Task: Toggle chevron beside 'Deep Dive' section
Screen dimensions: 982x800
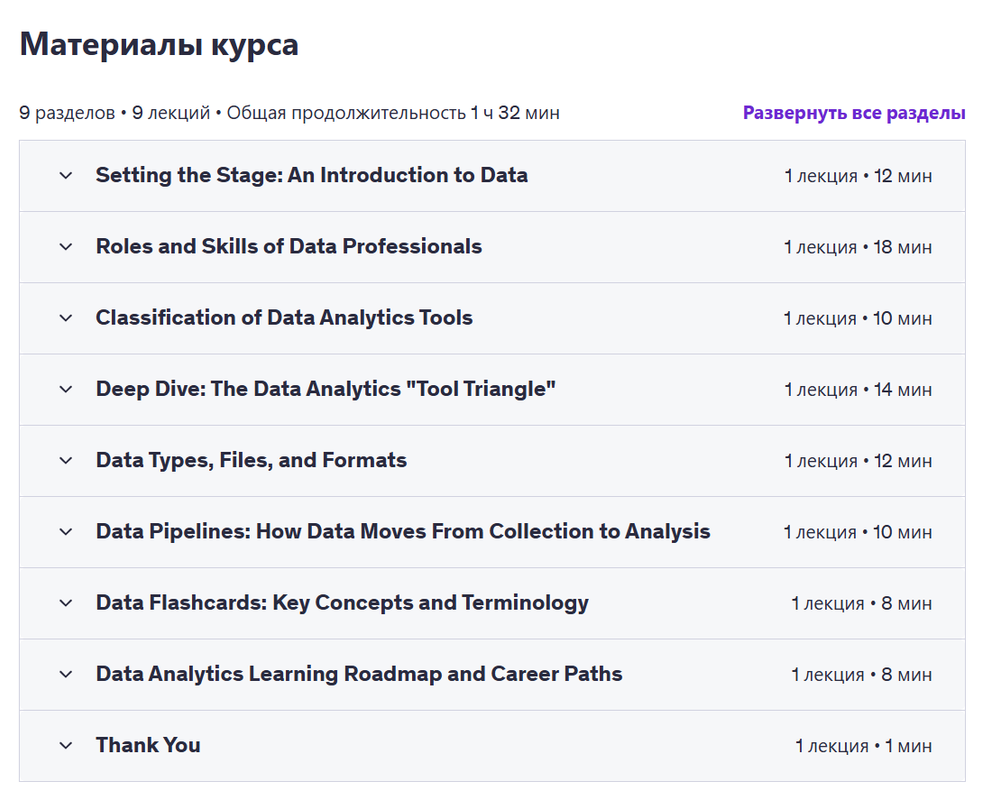Action: coord(66,389)
